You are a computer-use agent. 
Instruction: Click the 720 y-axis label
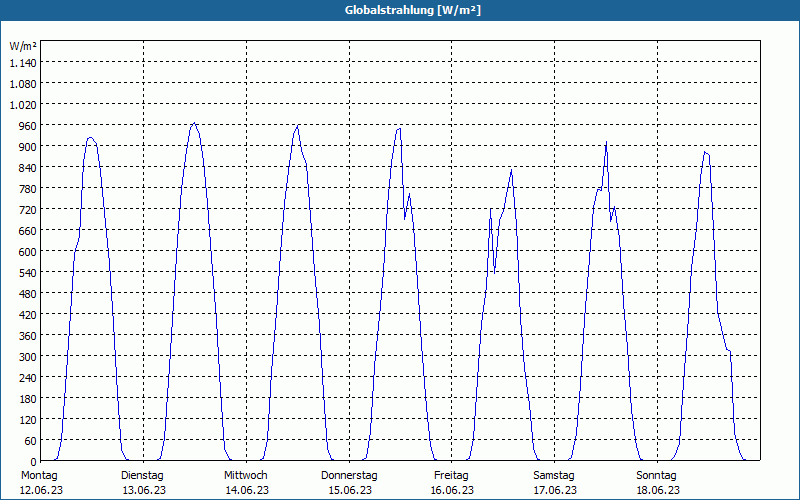tap(28, 210)
